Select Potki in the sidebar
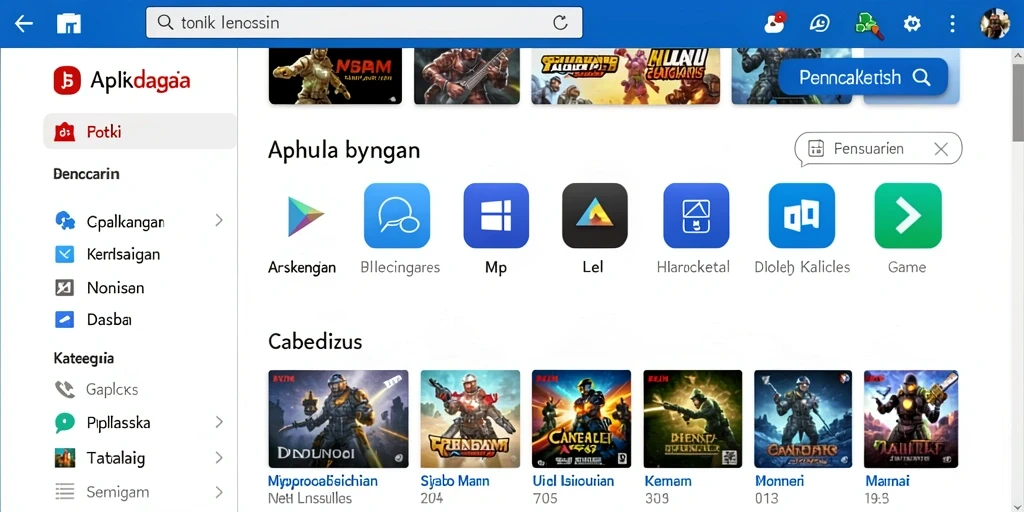1024x512 pixels. (140, 131)
